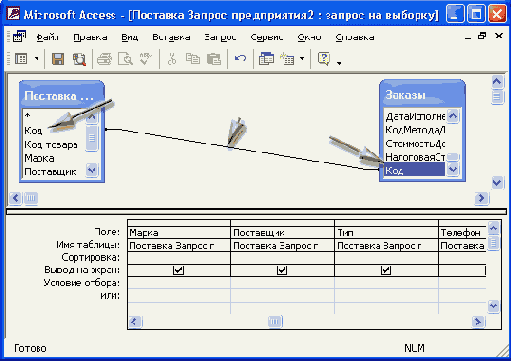The height and width of the screenshot is (361, 511).
Task: Select the Код field in Заказы table
Action: pos(414,170)
